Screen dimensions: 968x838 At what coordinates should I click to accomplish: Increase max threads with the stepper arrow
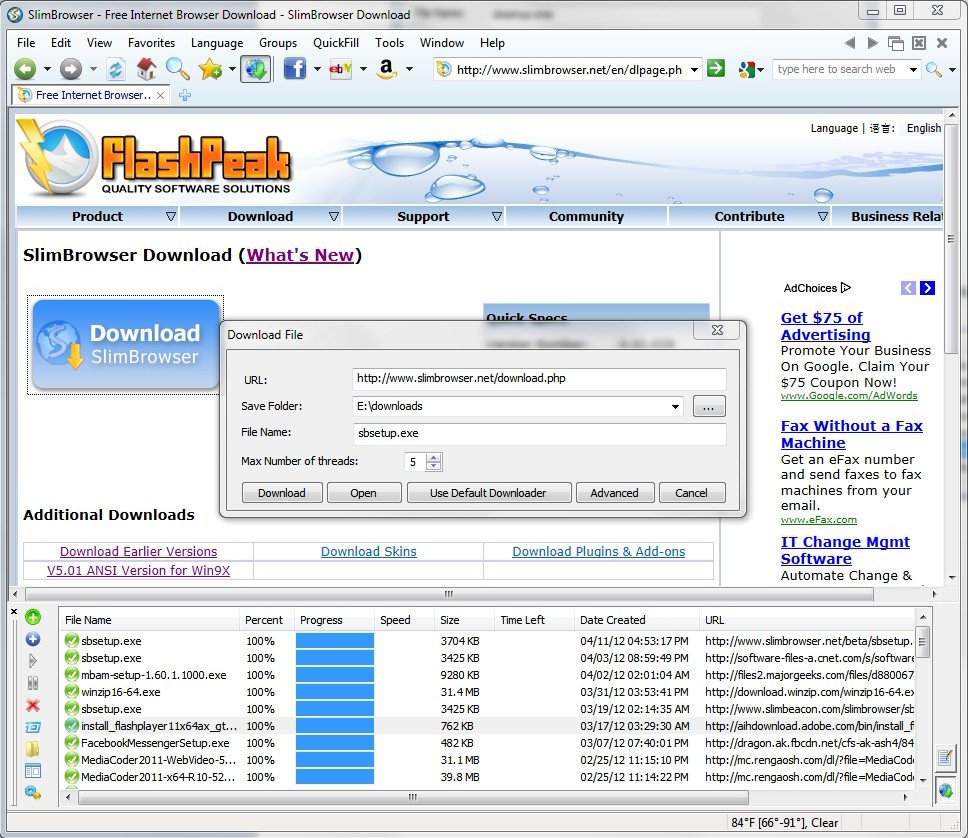pyautogui.click(x=432, y=458)
